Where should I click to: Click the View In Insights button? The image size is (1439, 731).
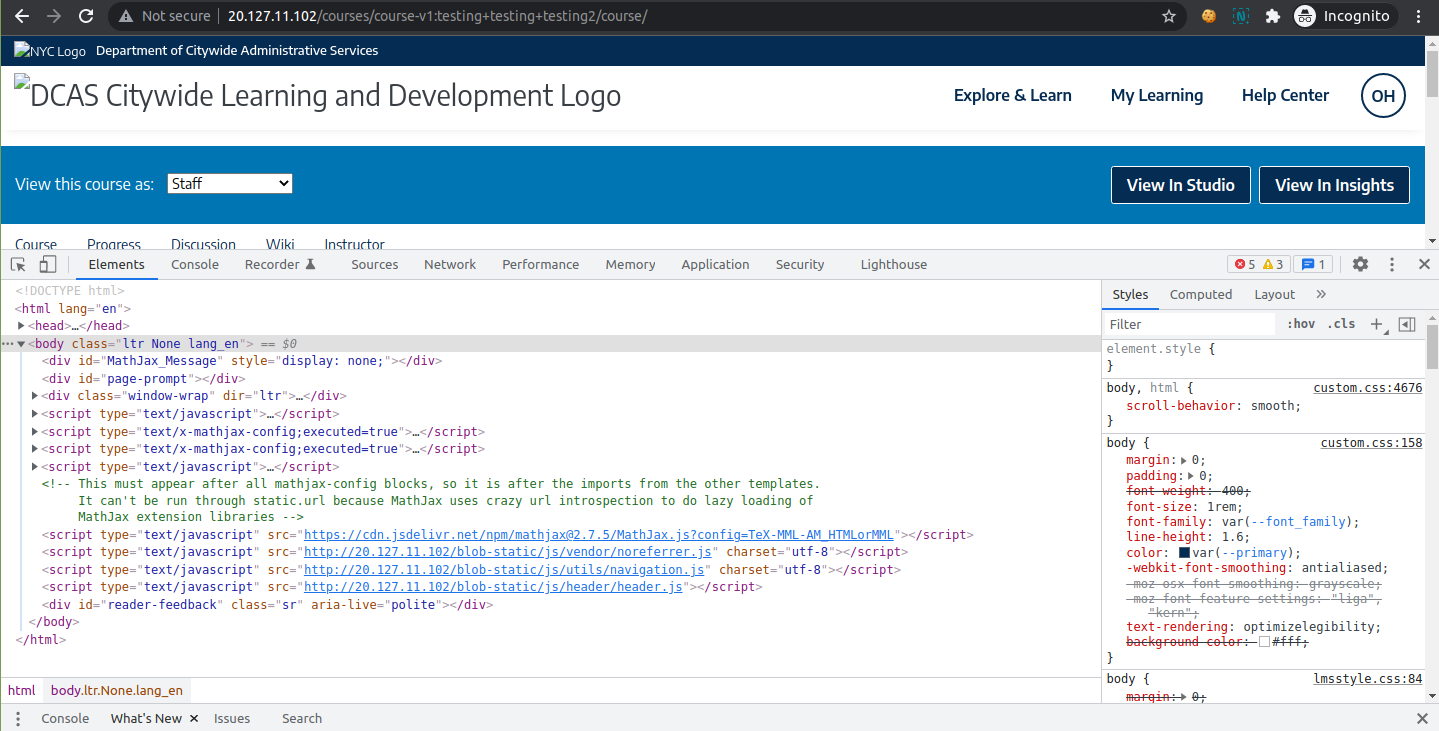click(x=1334, y=185)
